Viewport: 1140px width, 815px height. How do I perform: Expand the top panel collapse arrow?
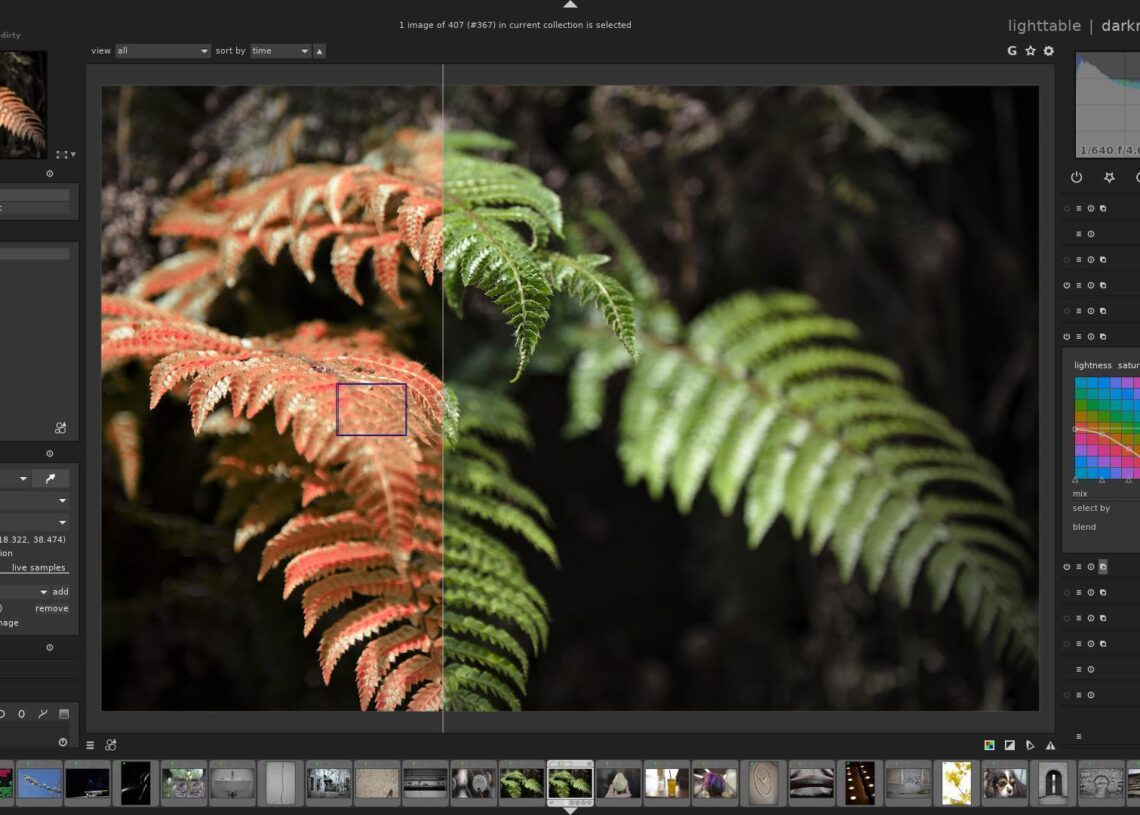570,5
